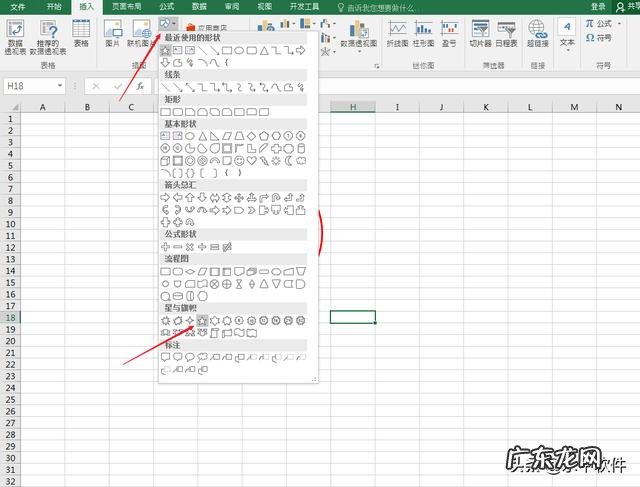640x487 pixels.
Task: Pick the 4-point star shape
Action: tap(190, 321)
